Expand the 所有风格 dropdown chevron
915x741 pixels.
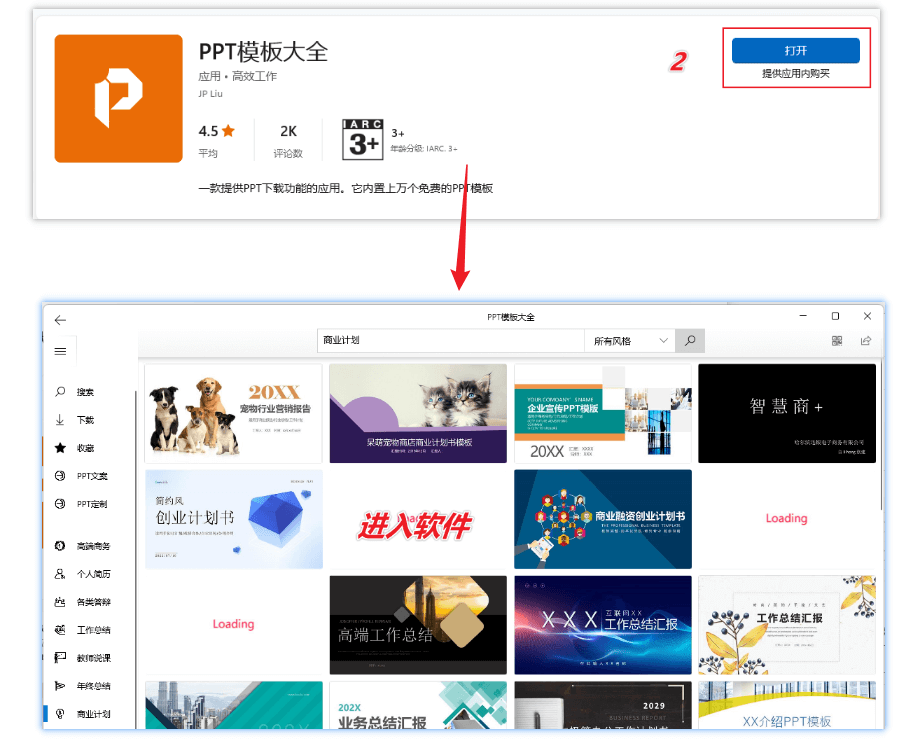tap(662, 340)
